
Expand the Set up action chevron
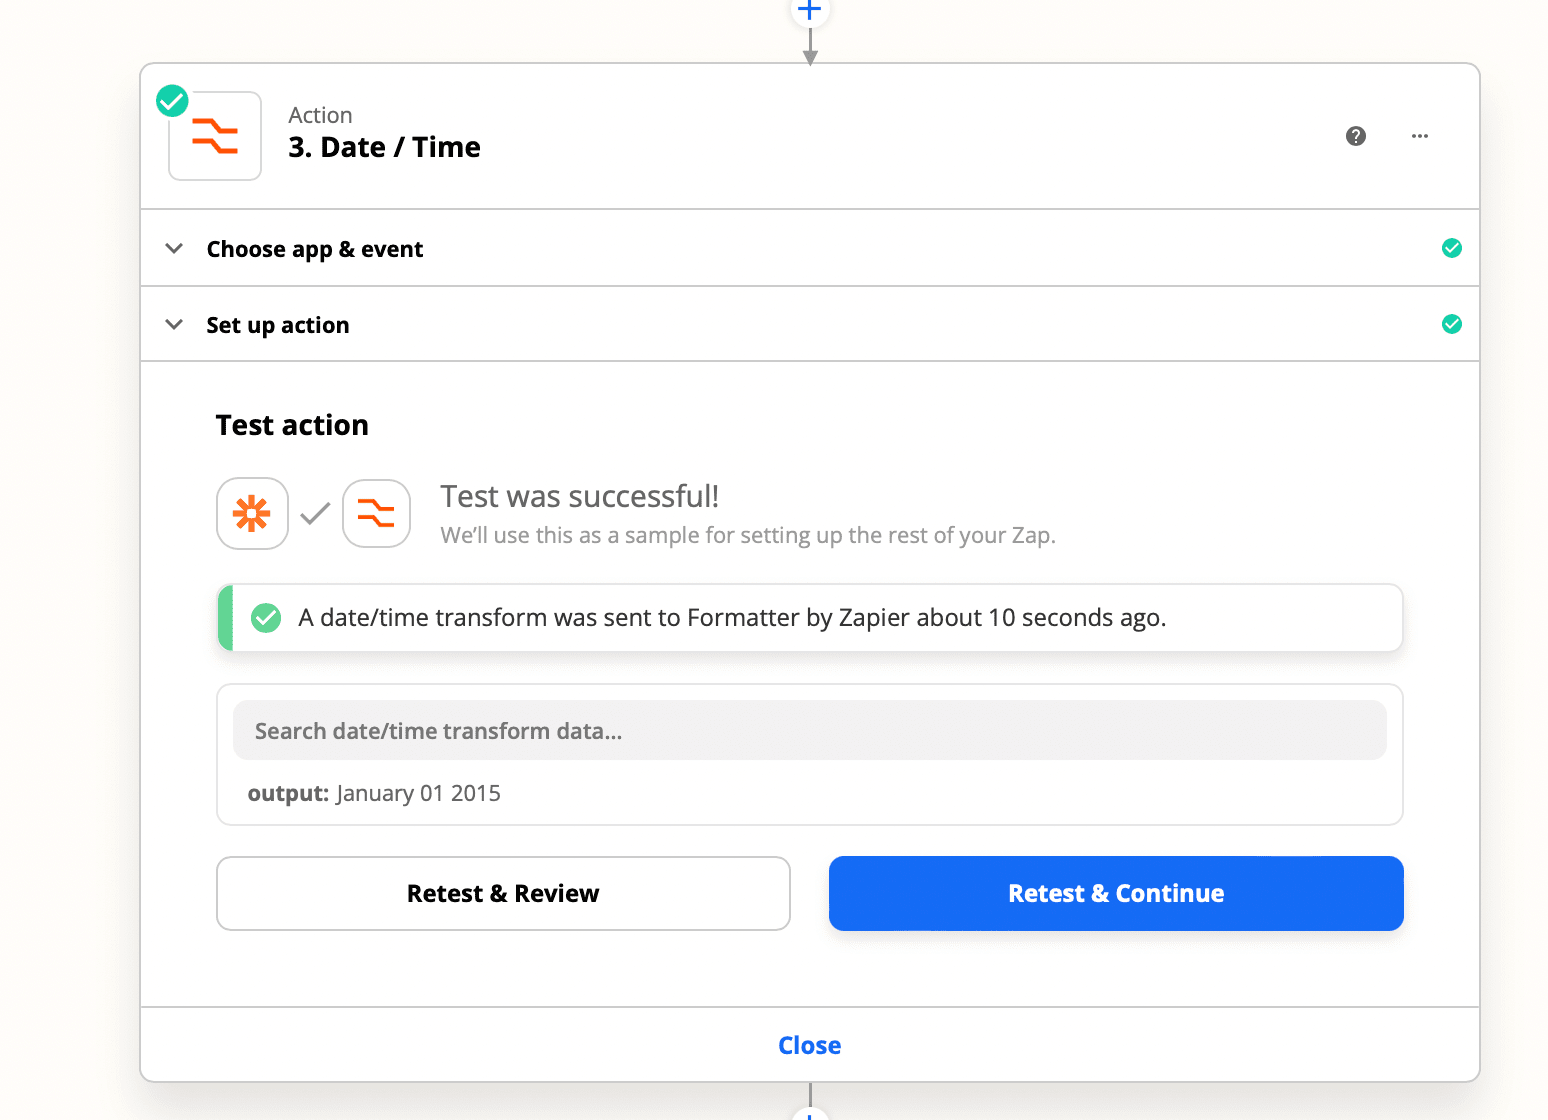174,324
